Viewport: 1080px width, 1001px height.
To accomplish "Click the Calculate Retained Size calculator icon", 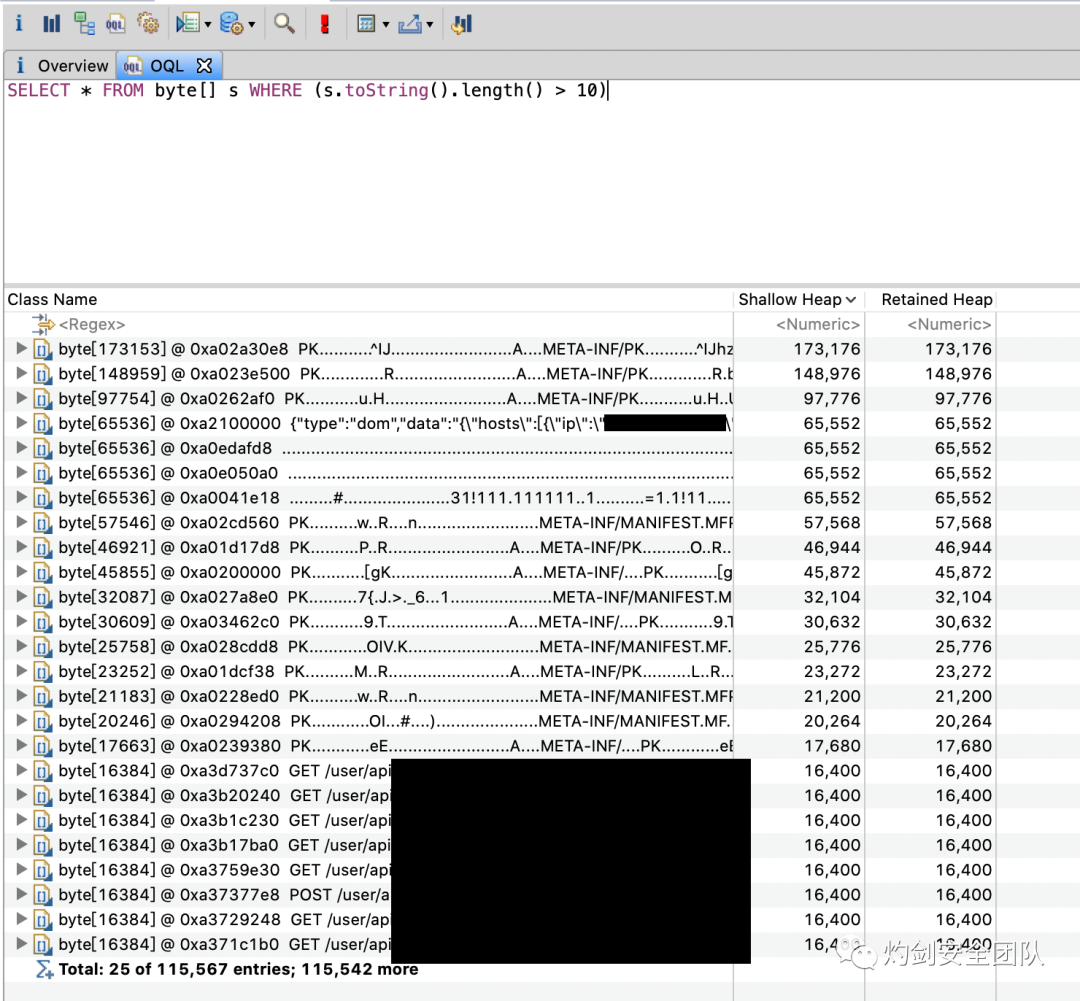I will click(366, 24).
